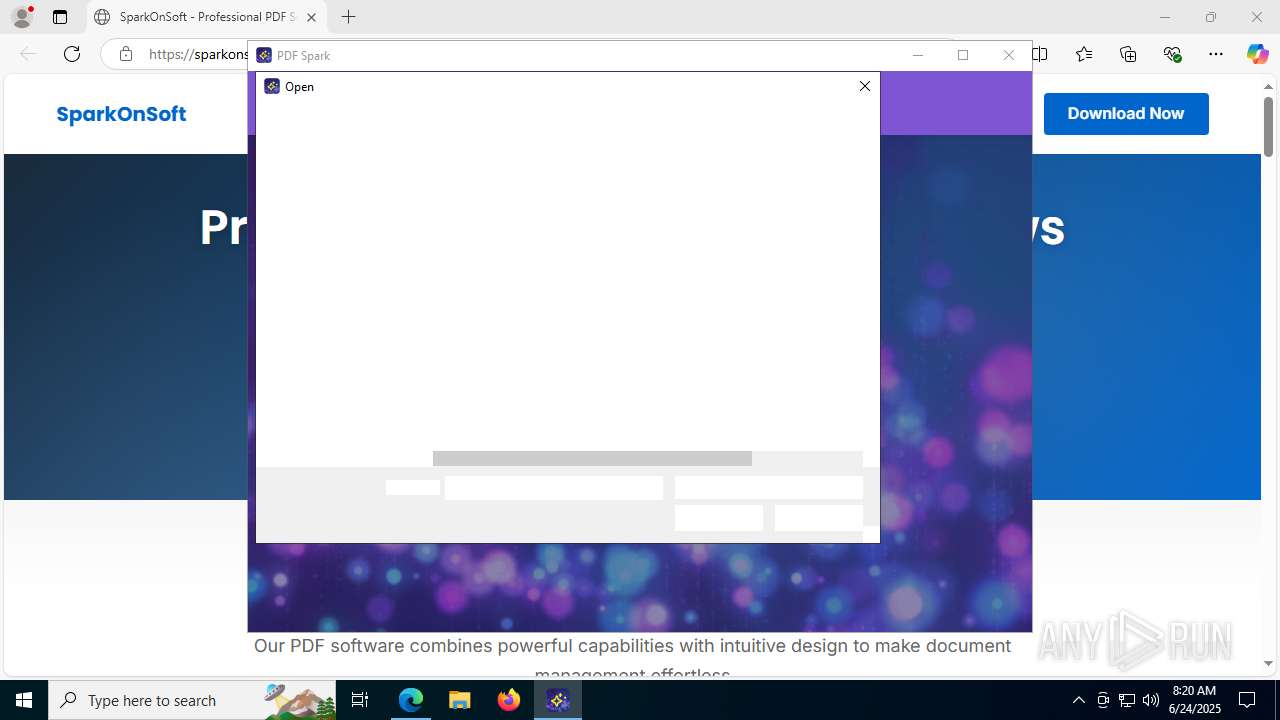
Task: Click the Download Now button
Action: 1126,114
